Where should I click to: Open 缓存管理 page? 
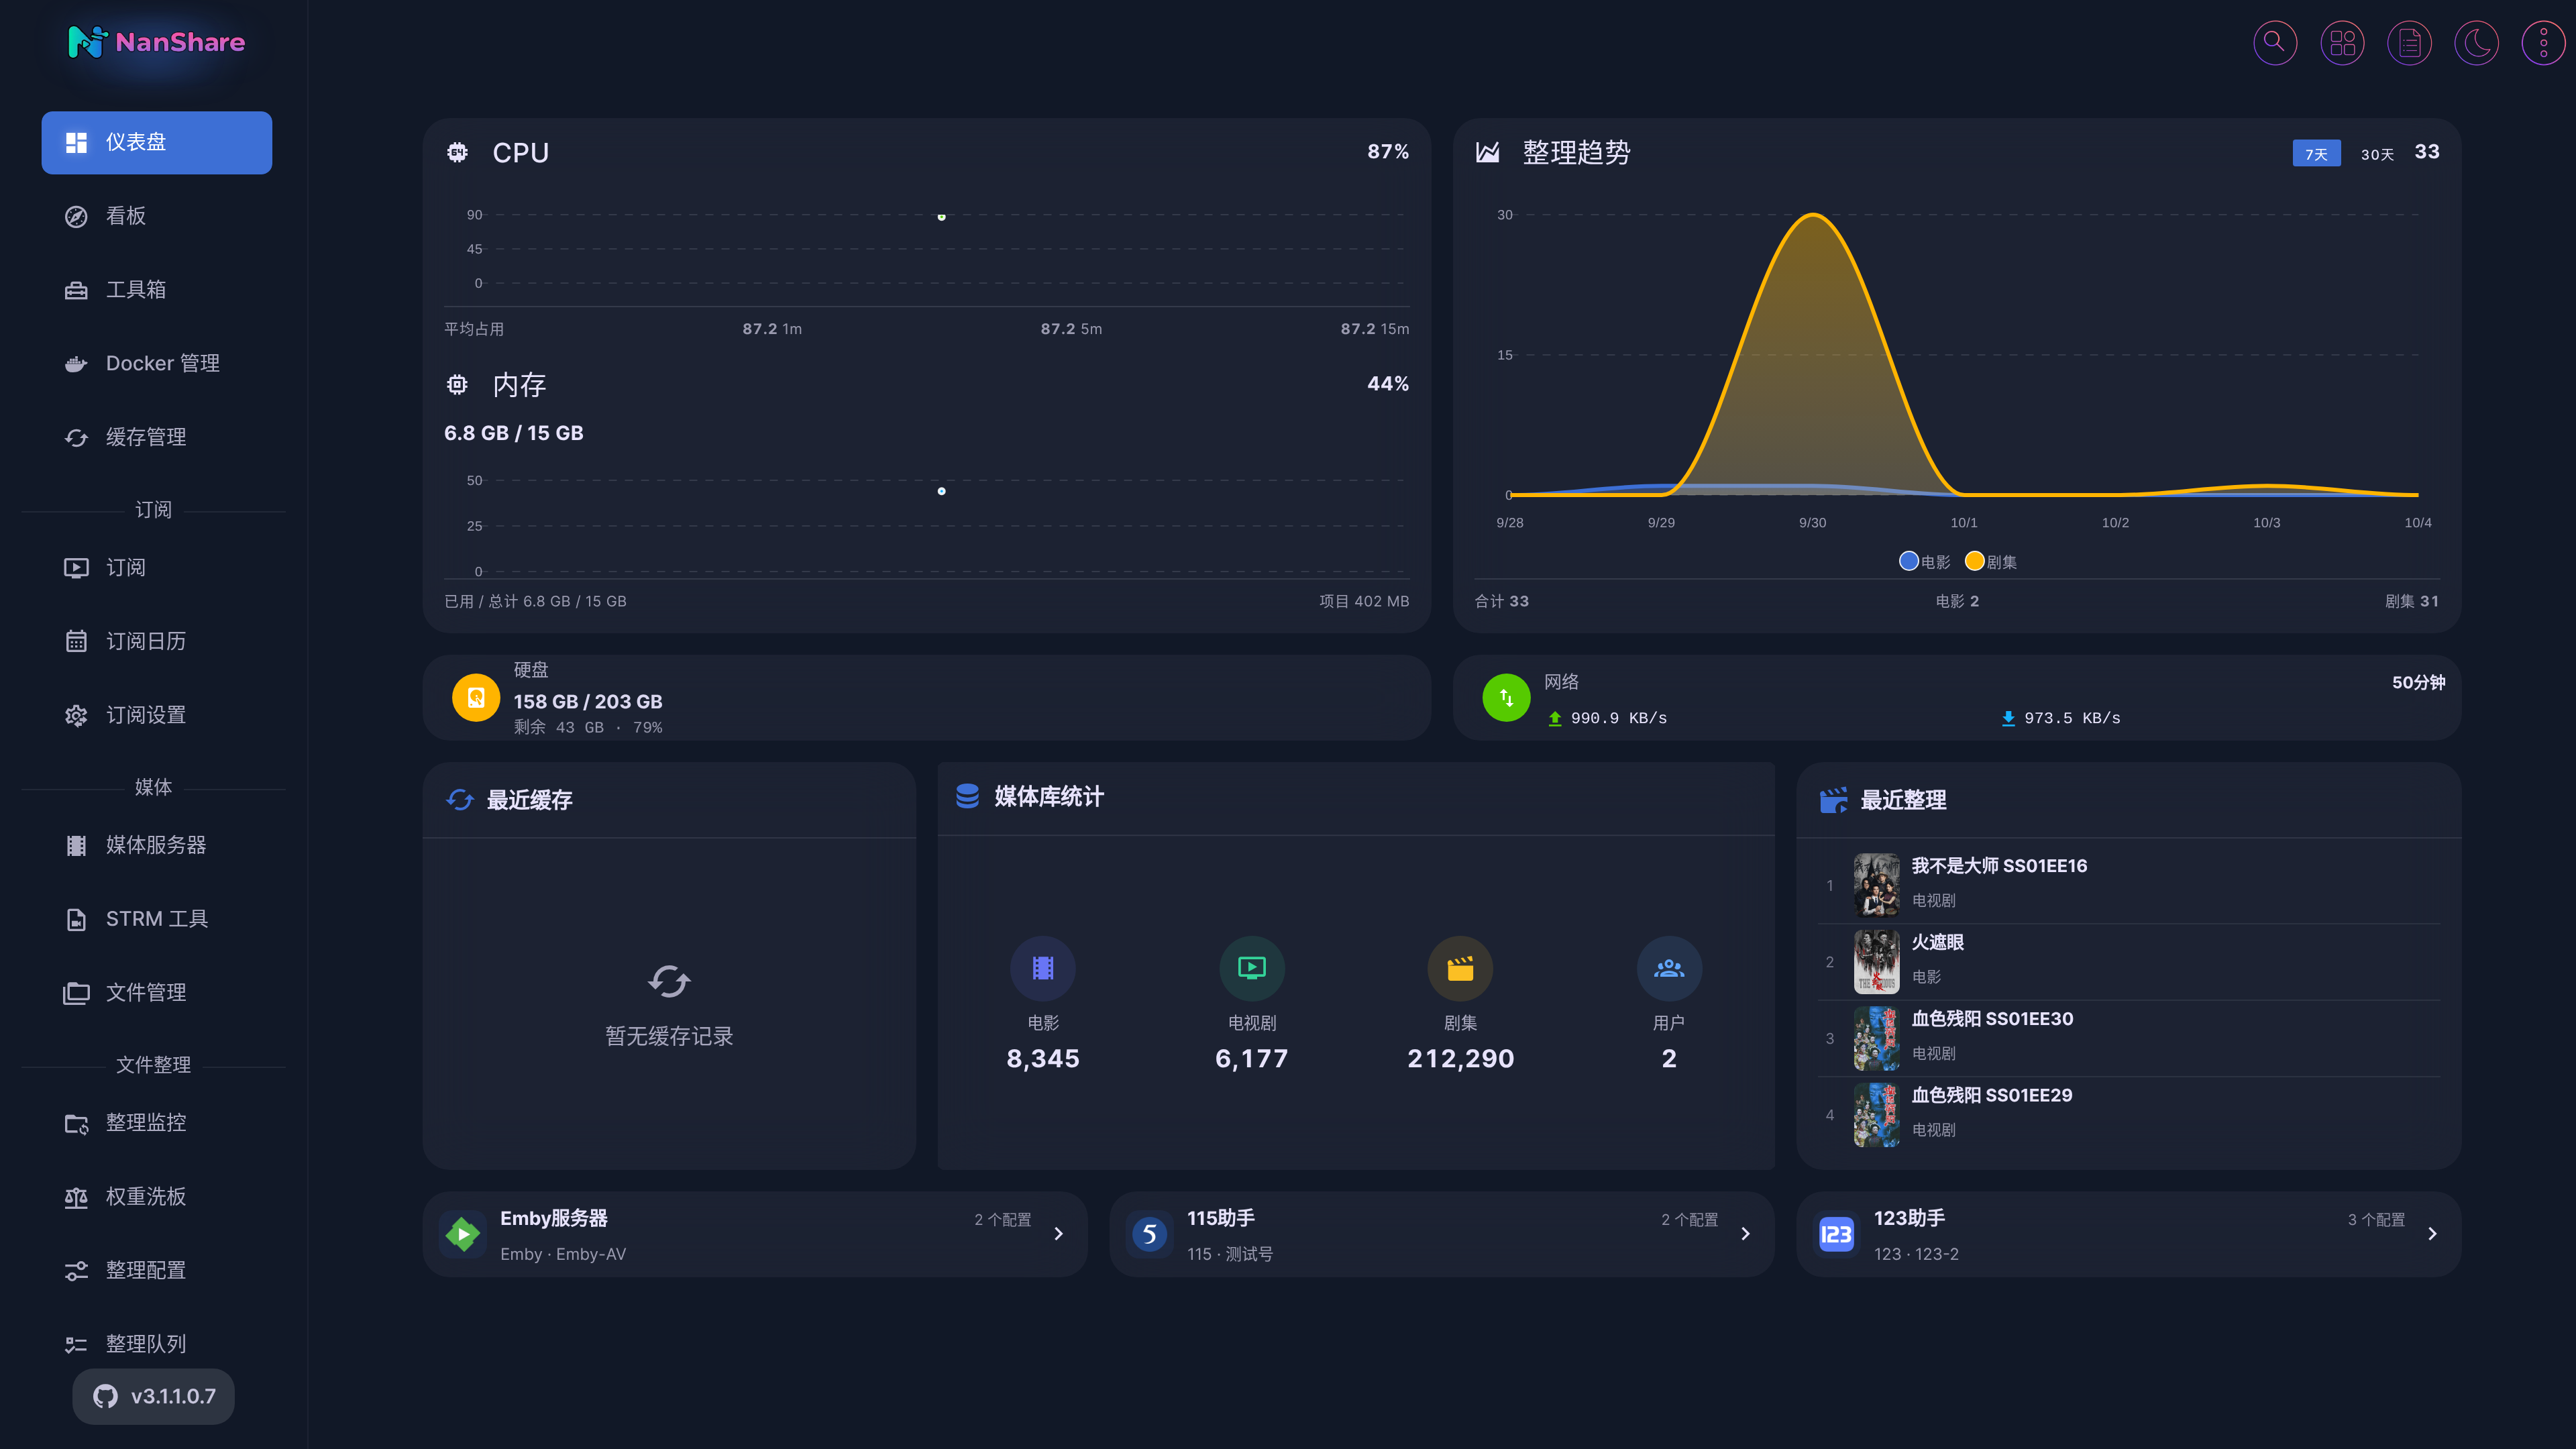tap(156, 438)
